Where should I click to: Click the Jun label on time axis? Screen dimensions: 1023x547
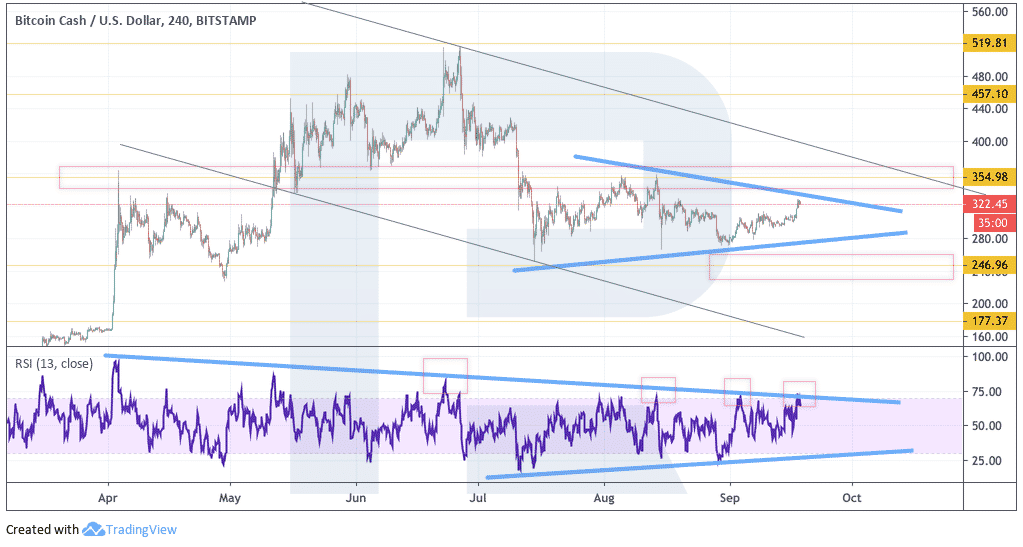[x=356, y=498]
